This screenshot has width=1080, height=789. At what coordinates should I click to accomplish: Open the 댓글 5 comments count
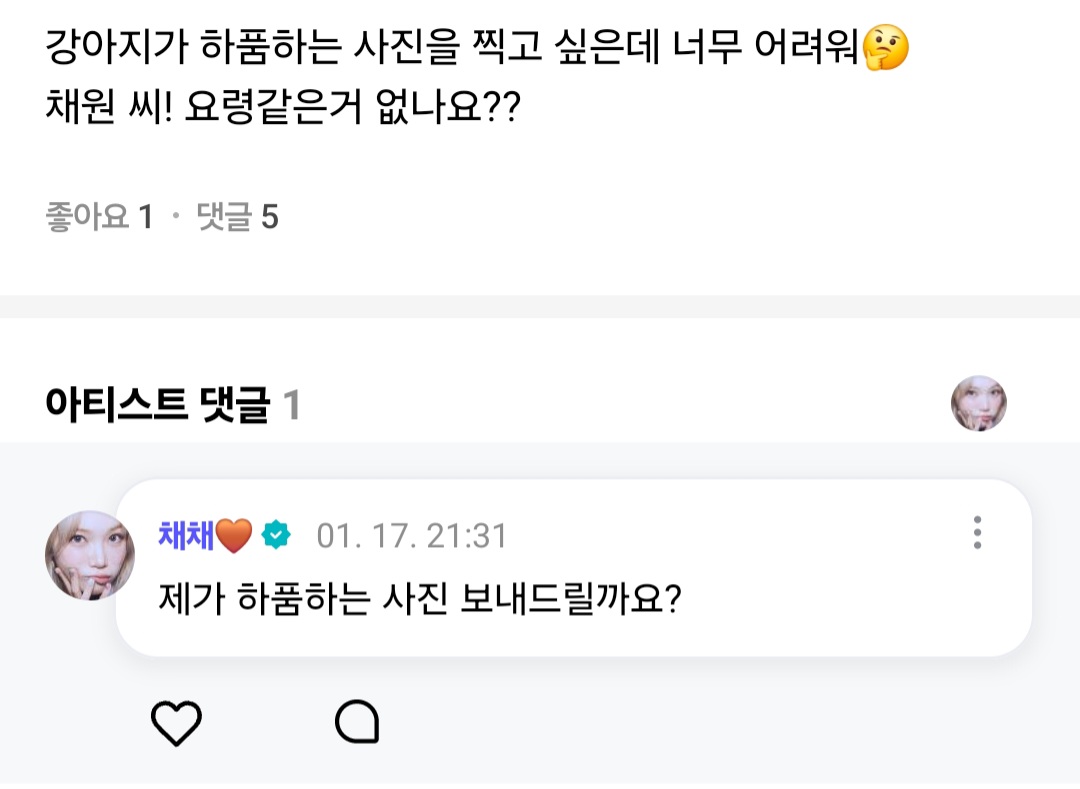click(238, 216)
